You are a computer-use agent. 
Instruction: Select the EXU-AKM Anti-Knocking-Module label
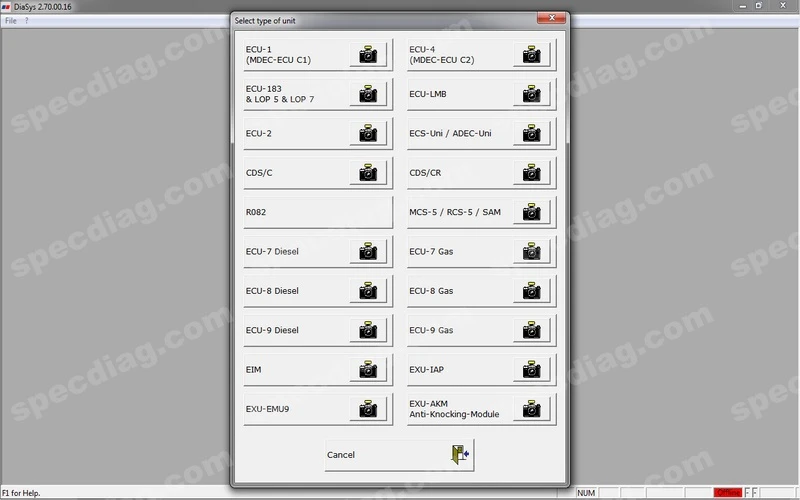(x=454, y=409)
